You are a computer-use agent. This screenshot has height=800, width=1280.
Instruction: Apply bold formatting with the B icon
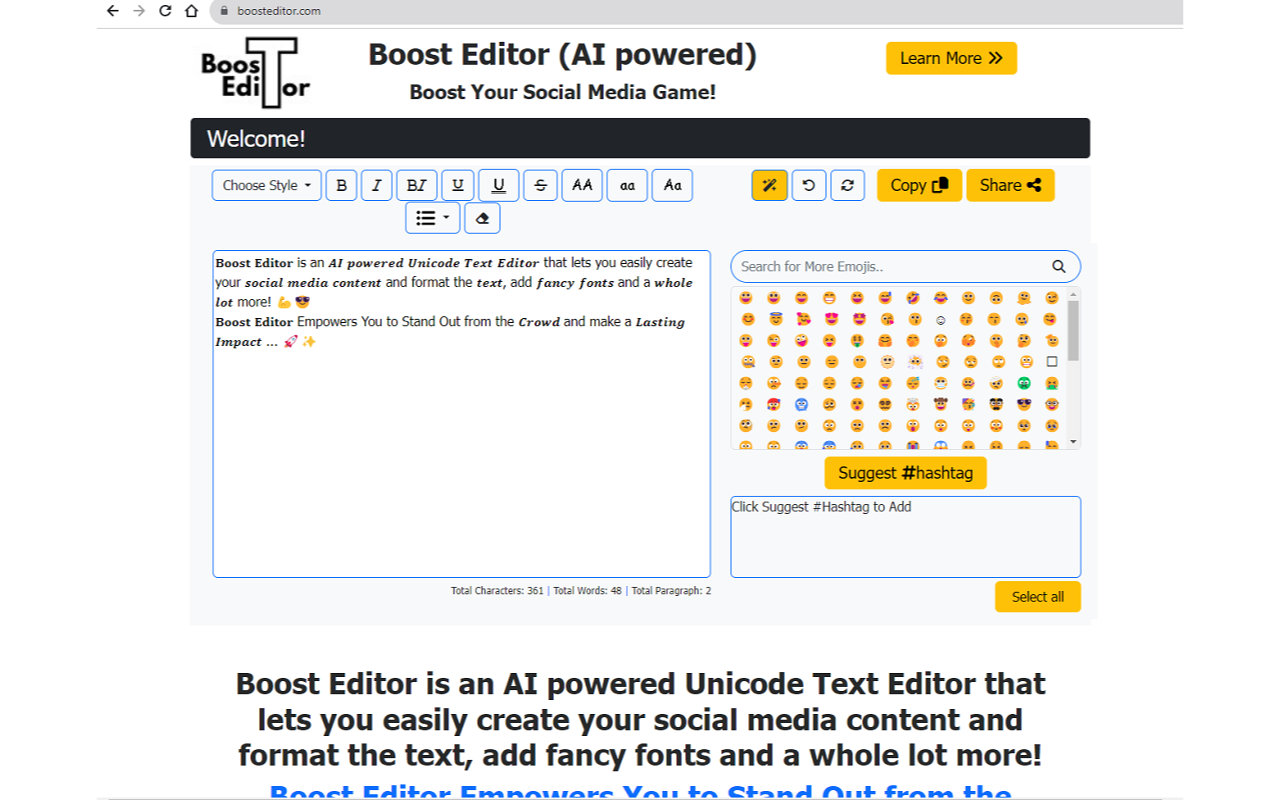click(341, 185)
